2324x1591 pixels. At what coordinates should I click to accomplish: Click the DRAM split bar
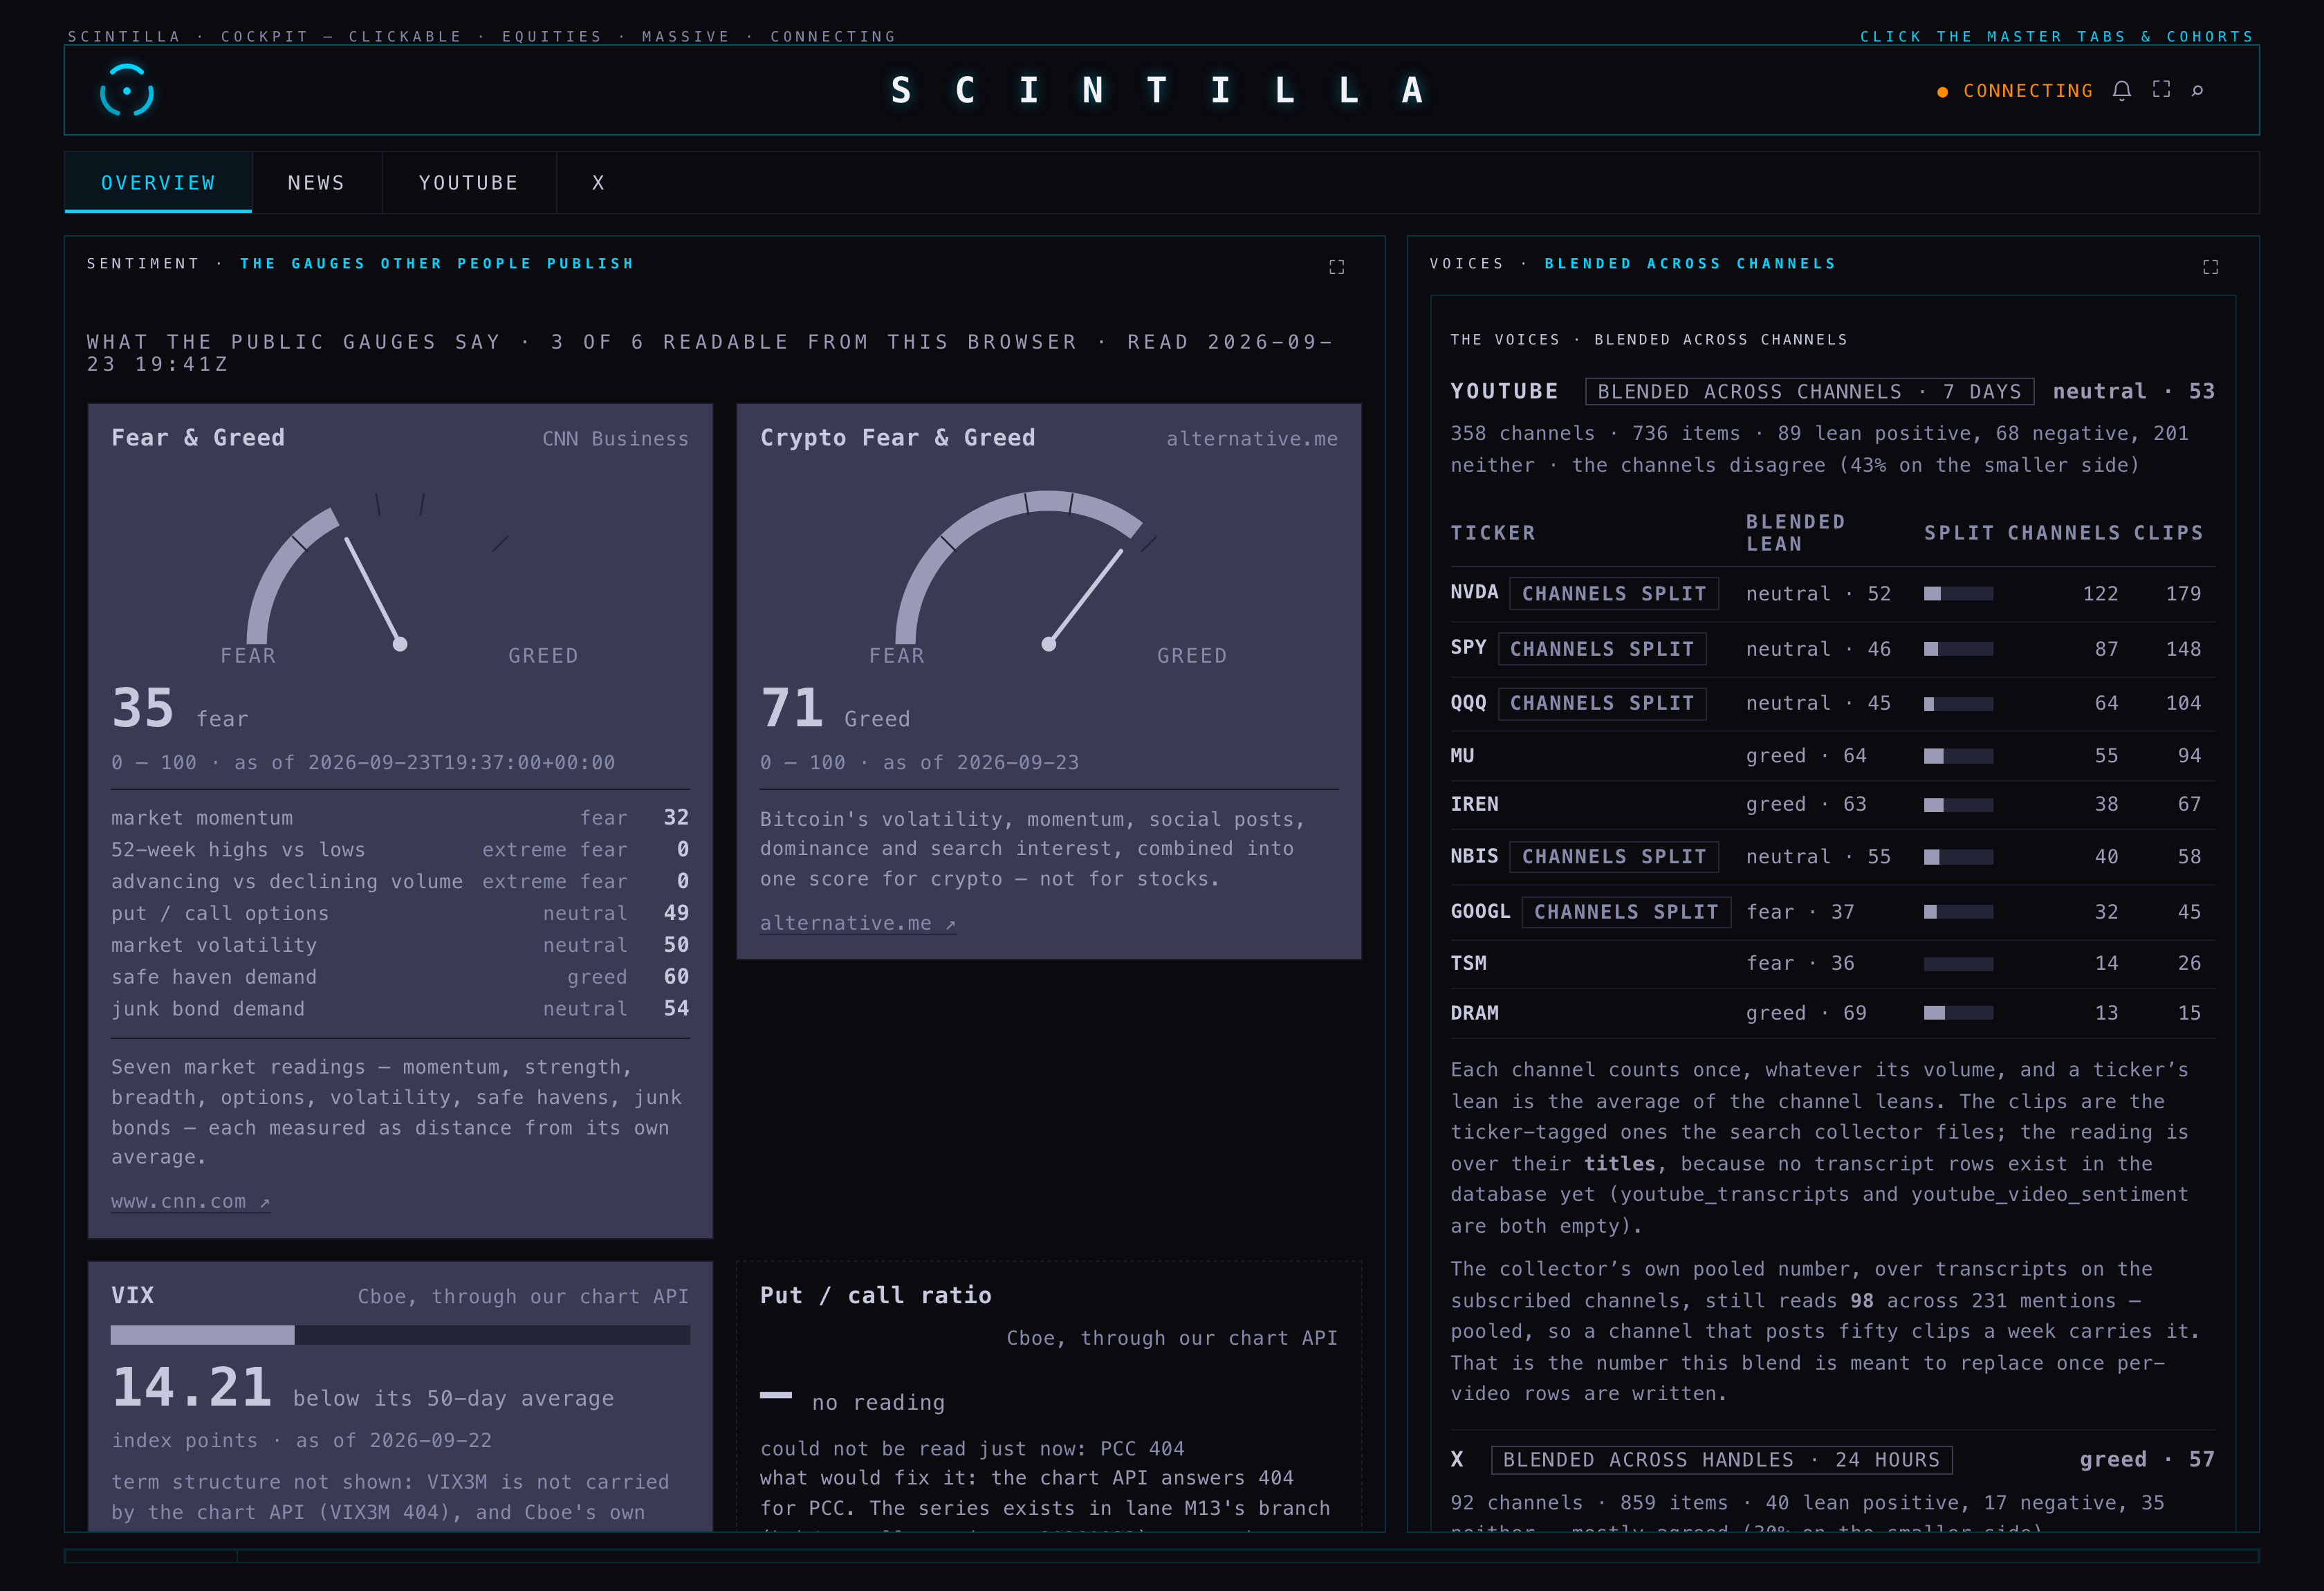point(1958,1013)
